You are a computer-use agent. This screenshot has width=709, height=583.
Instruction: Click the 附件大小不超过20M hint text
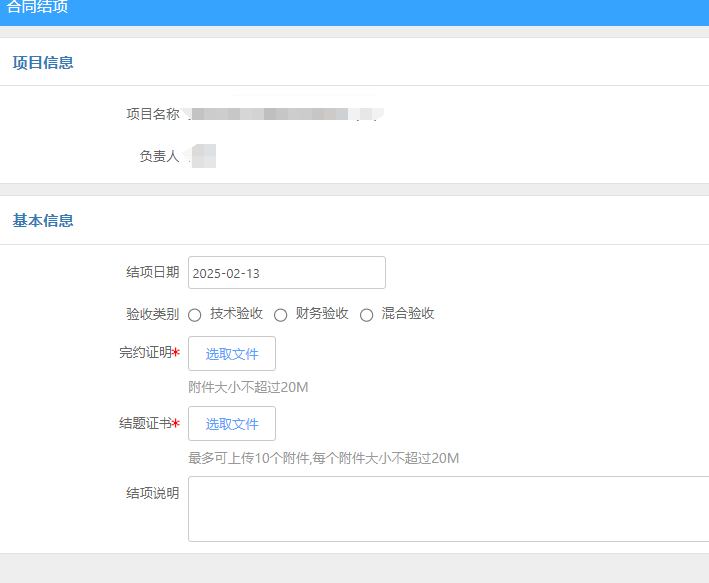click(x=248, y=387)
